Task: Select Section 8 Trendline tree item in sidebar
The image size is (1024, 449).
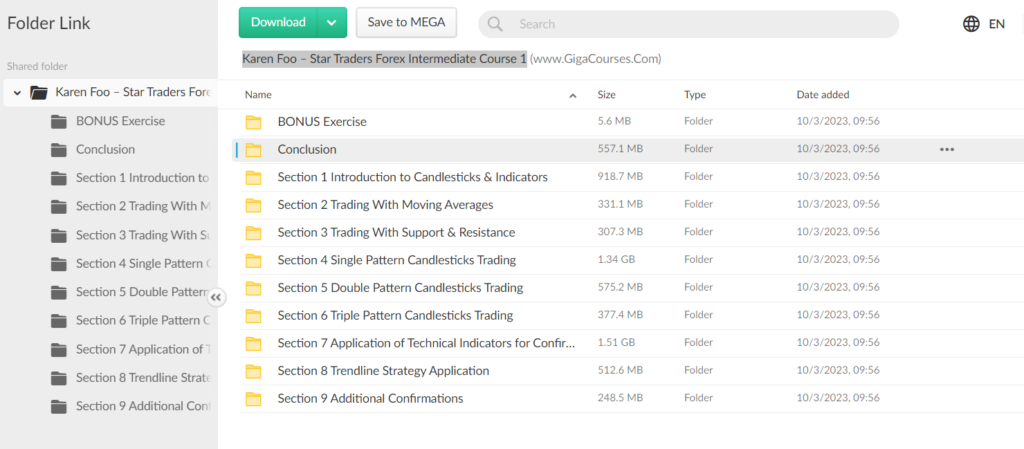Action: 142,378
